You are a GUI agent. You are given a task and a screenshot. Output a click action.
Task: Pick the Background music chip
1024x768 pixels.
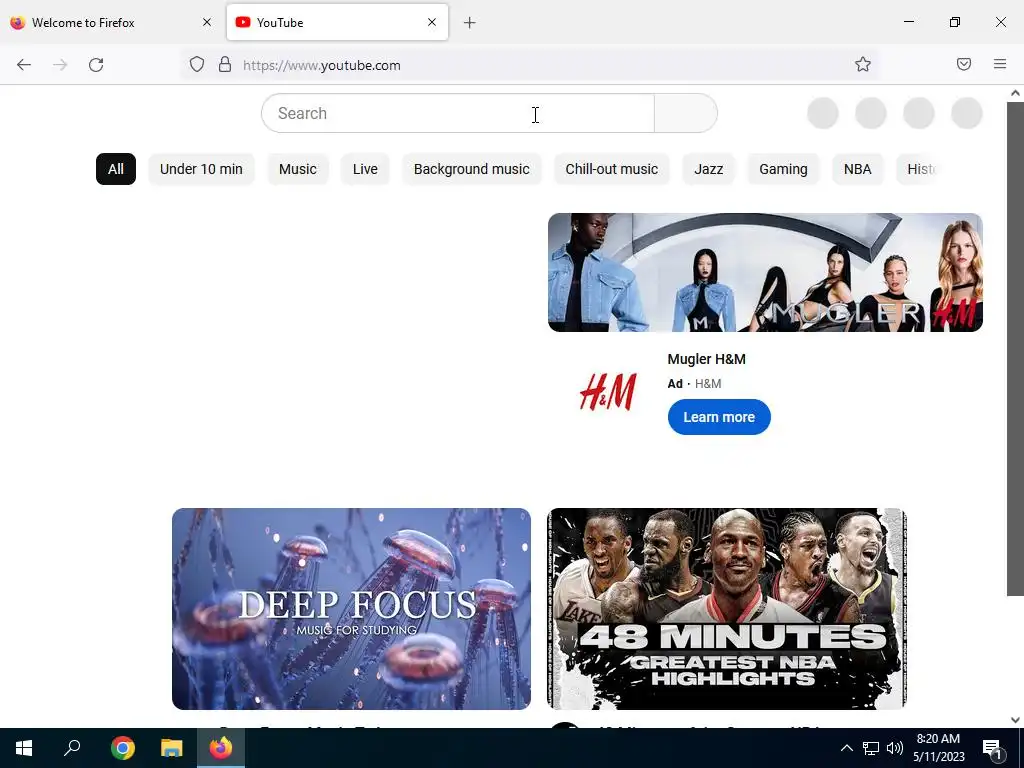click(472, 169)
